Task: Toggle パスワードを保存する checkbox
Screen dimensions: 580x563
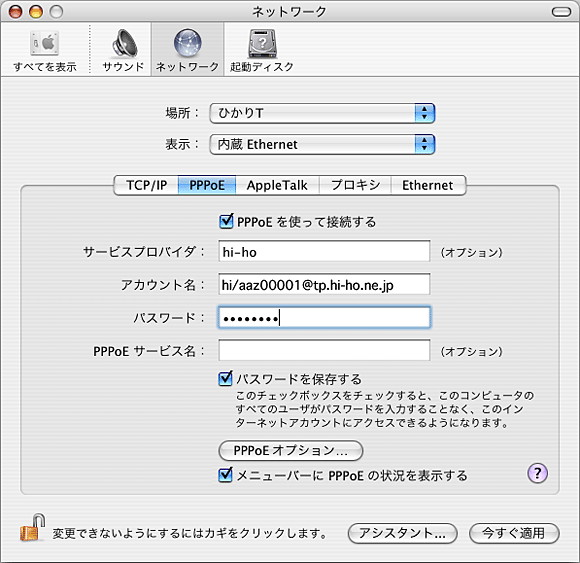Action: (x=225, y=378)
